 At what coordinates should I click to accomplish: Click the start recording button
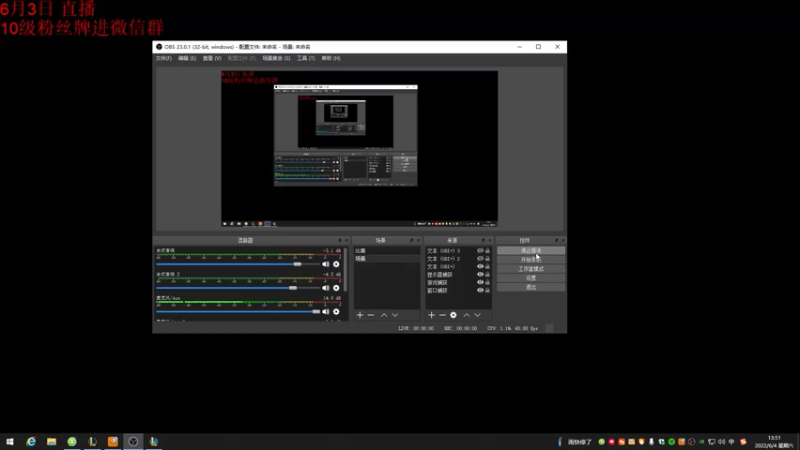[531, 260]
